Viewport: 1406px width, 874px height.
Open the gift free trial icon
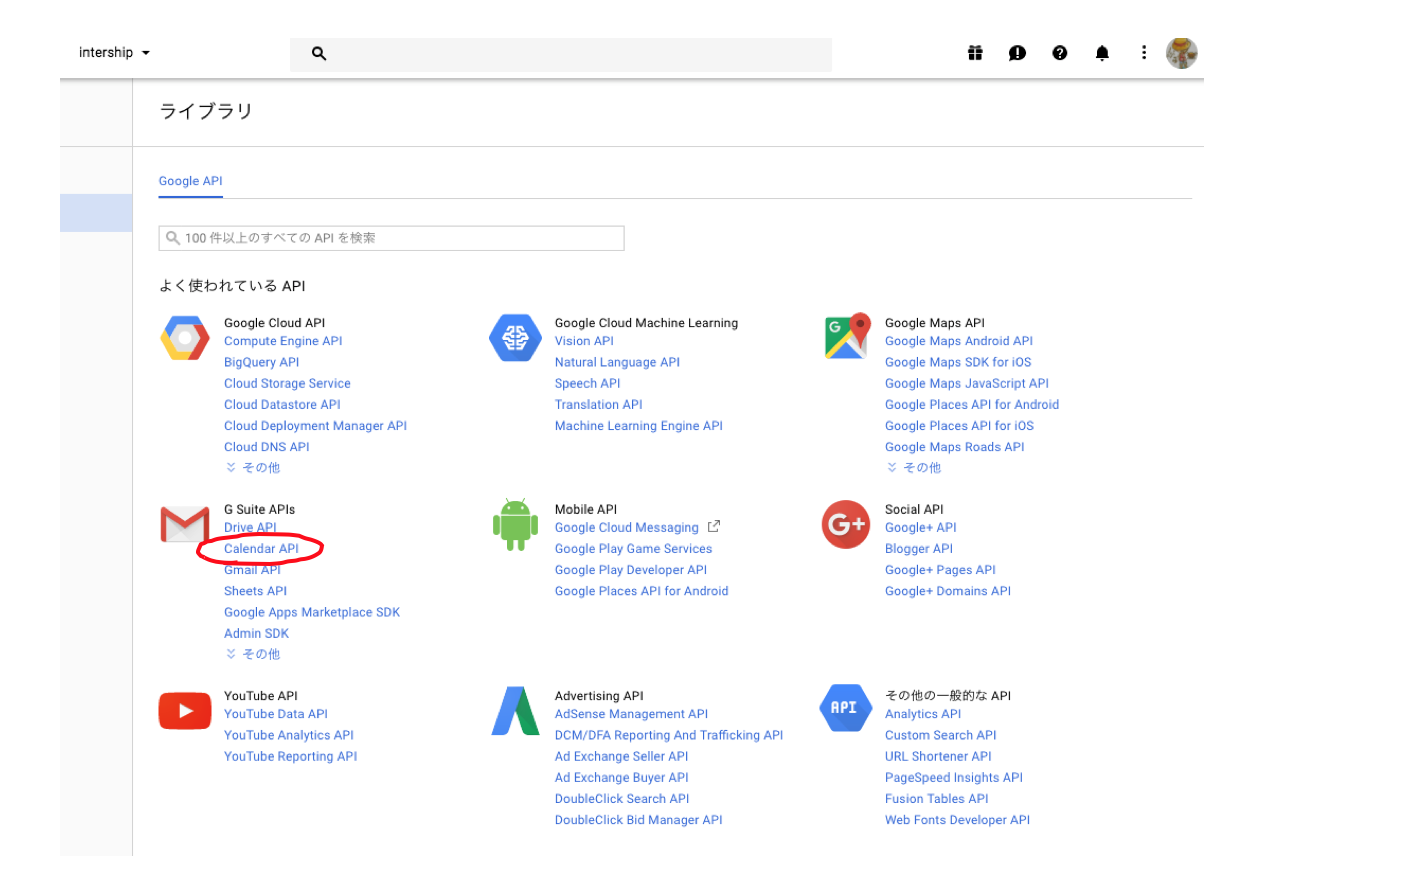pyautogui.click(x=975, y=53)
